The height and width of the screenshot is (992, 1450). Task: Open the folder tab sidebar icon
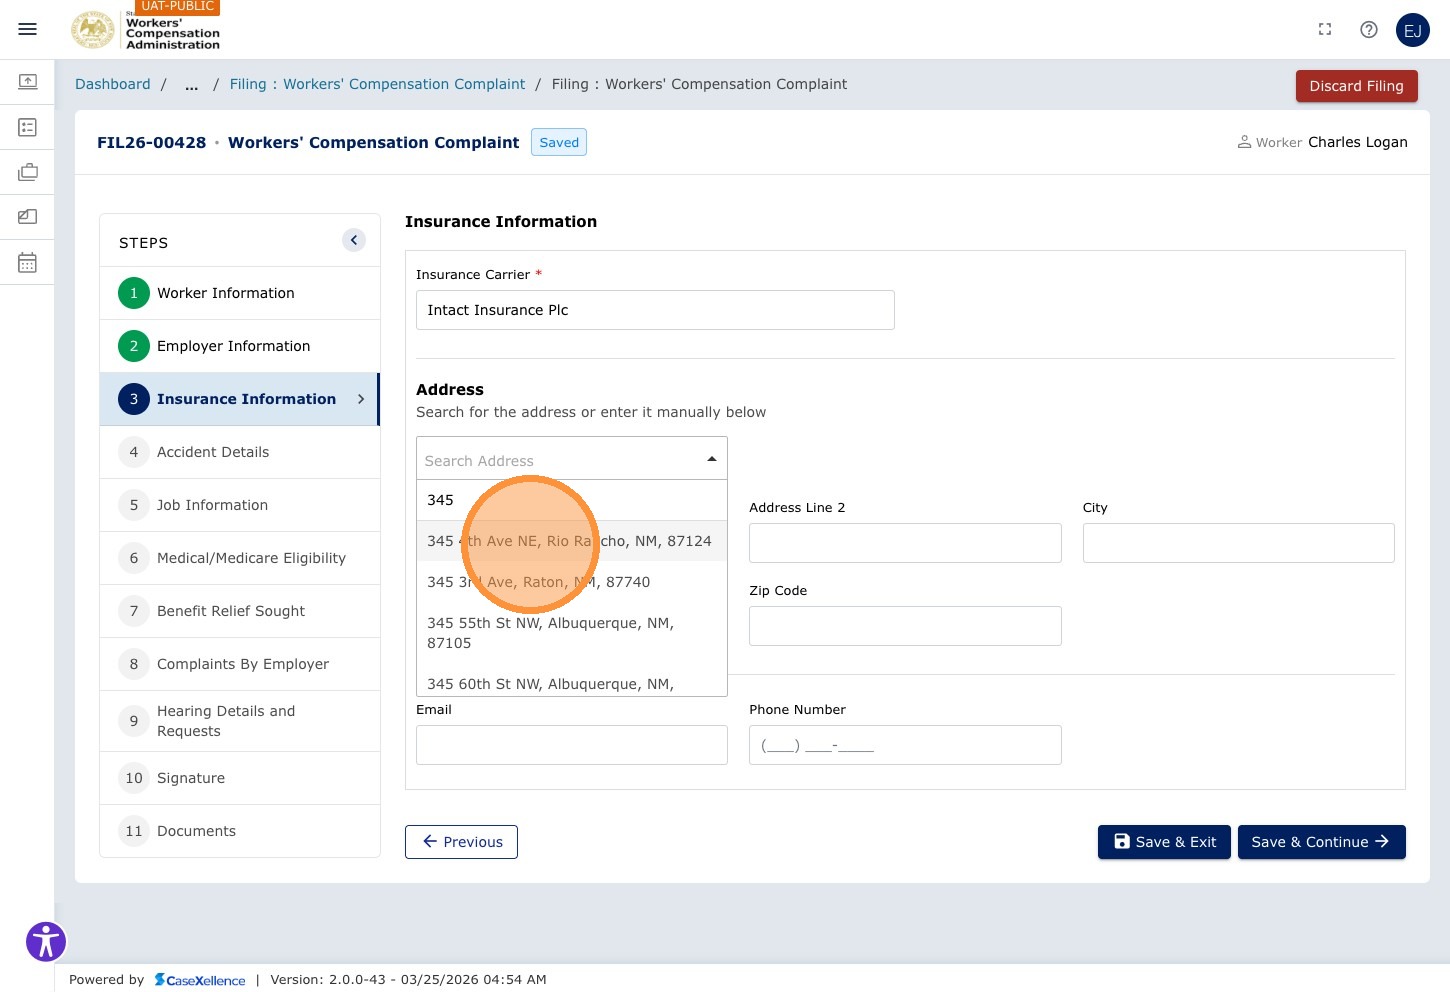28,216
